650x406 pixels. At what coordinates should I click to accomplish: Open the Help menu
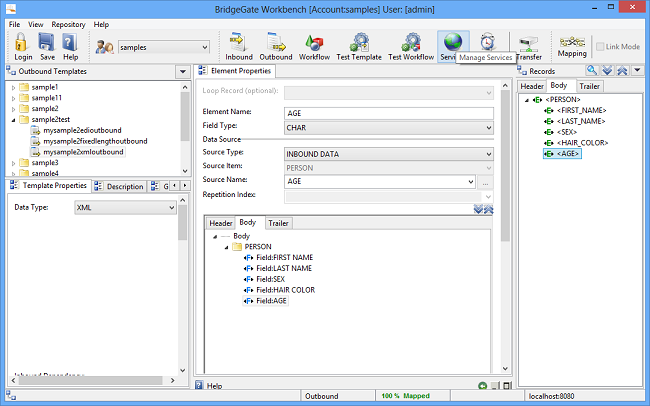point(101,24)
